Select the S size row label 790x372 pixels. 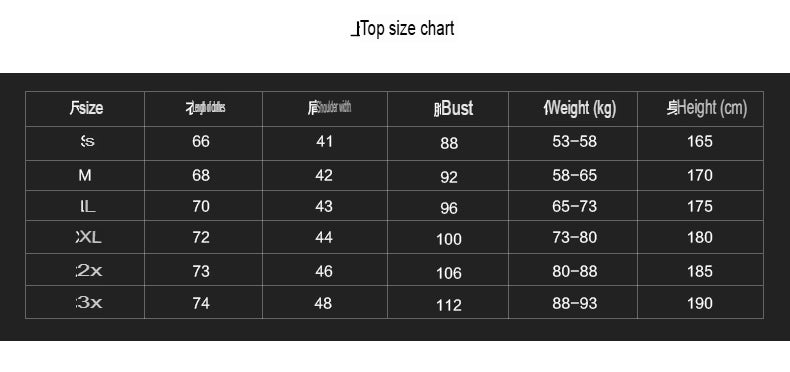pos(87,142)
